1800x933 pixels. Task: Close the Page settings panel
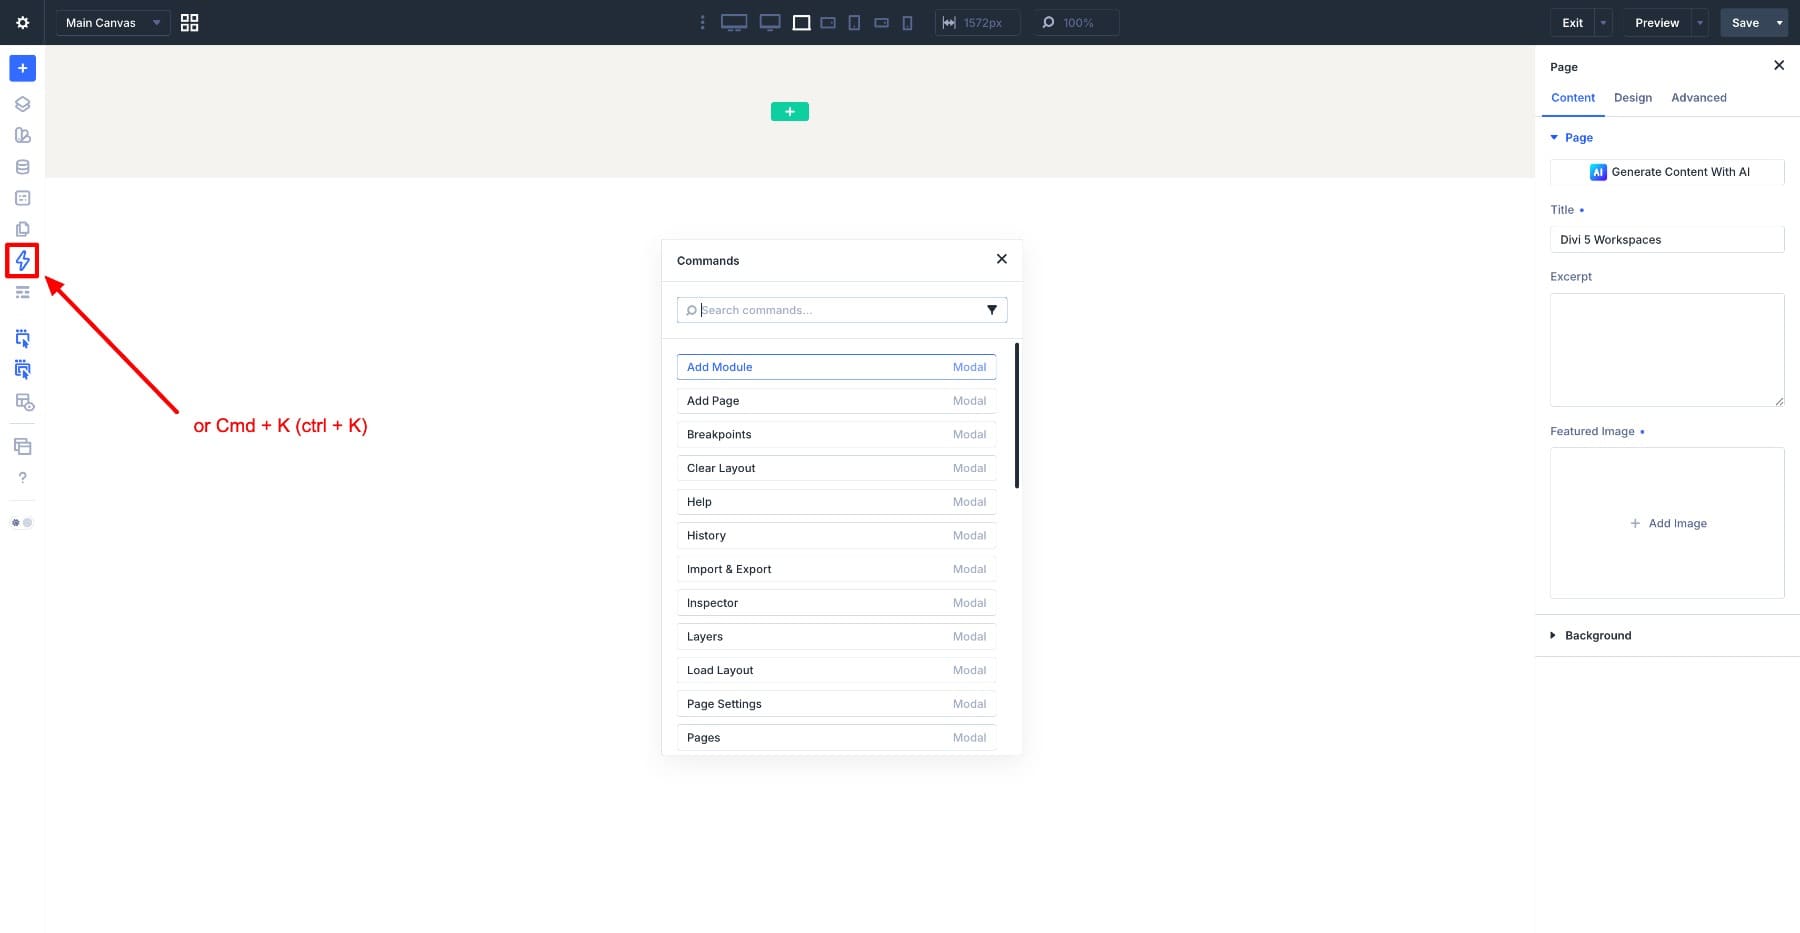pyautogui.click(x=1778, y=65)
